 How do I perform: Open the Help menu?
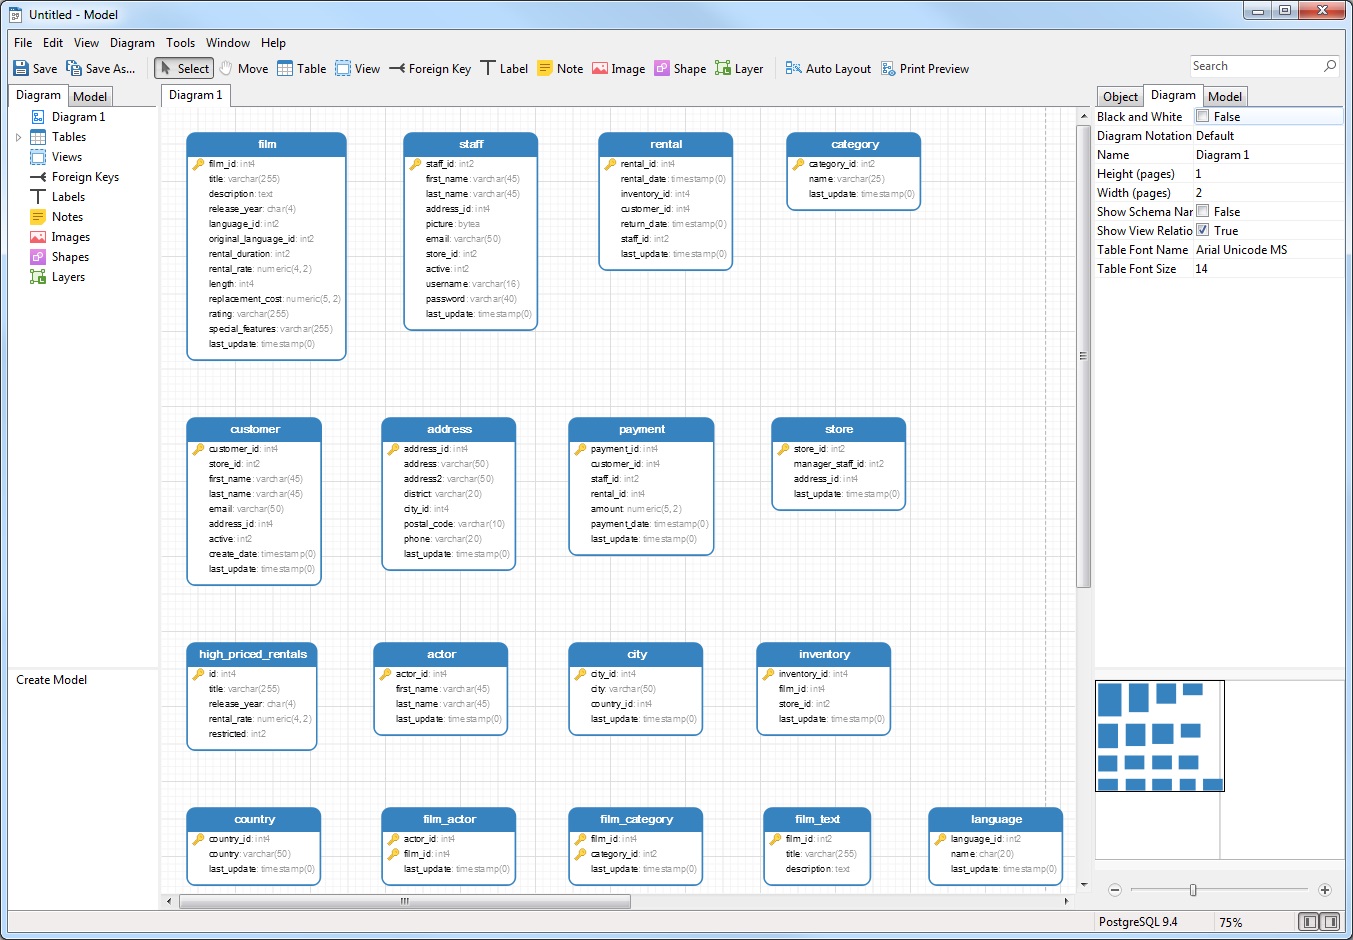tap(273, 43)
